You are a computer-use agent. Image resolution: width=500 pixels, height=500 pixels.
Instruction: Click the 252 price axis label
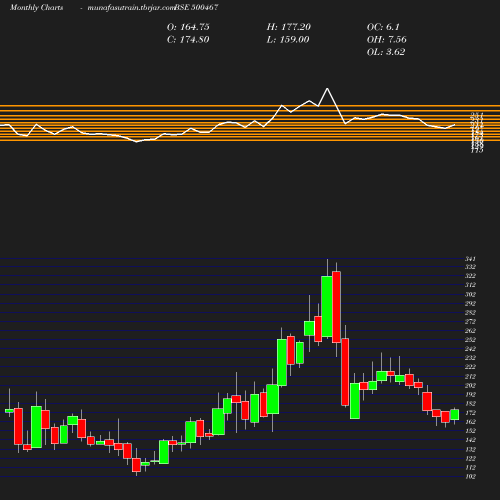coord(470,340)
